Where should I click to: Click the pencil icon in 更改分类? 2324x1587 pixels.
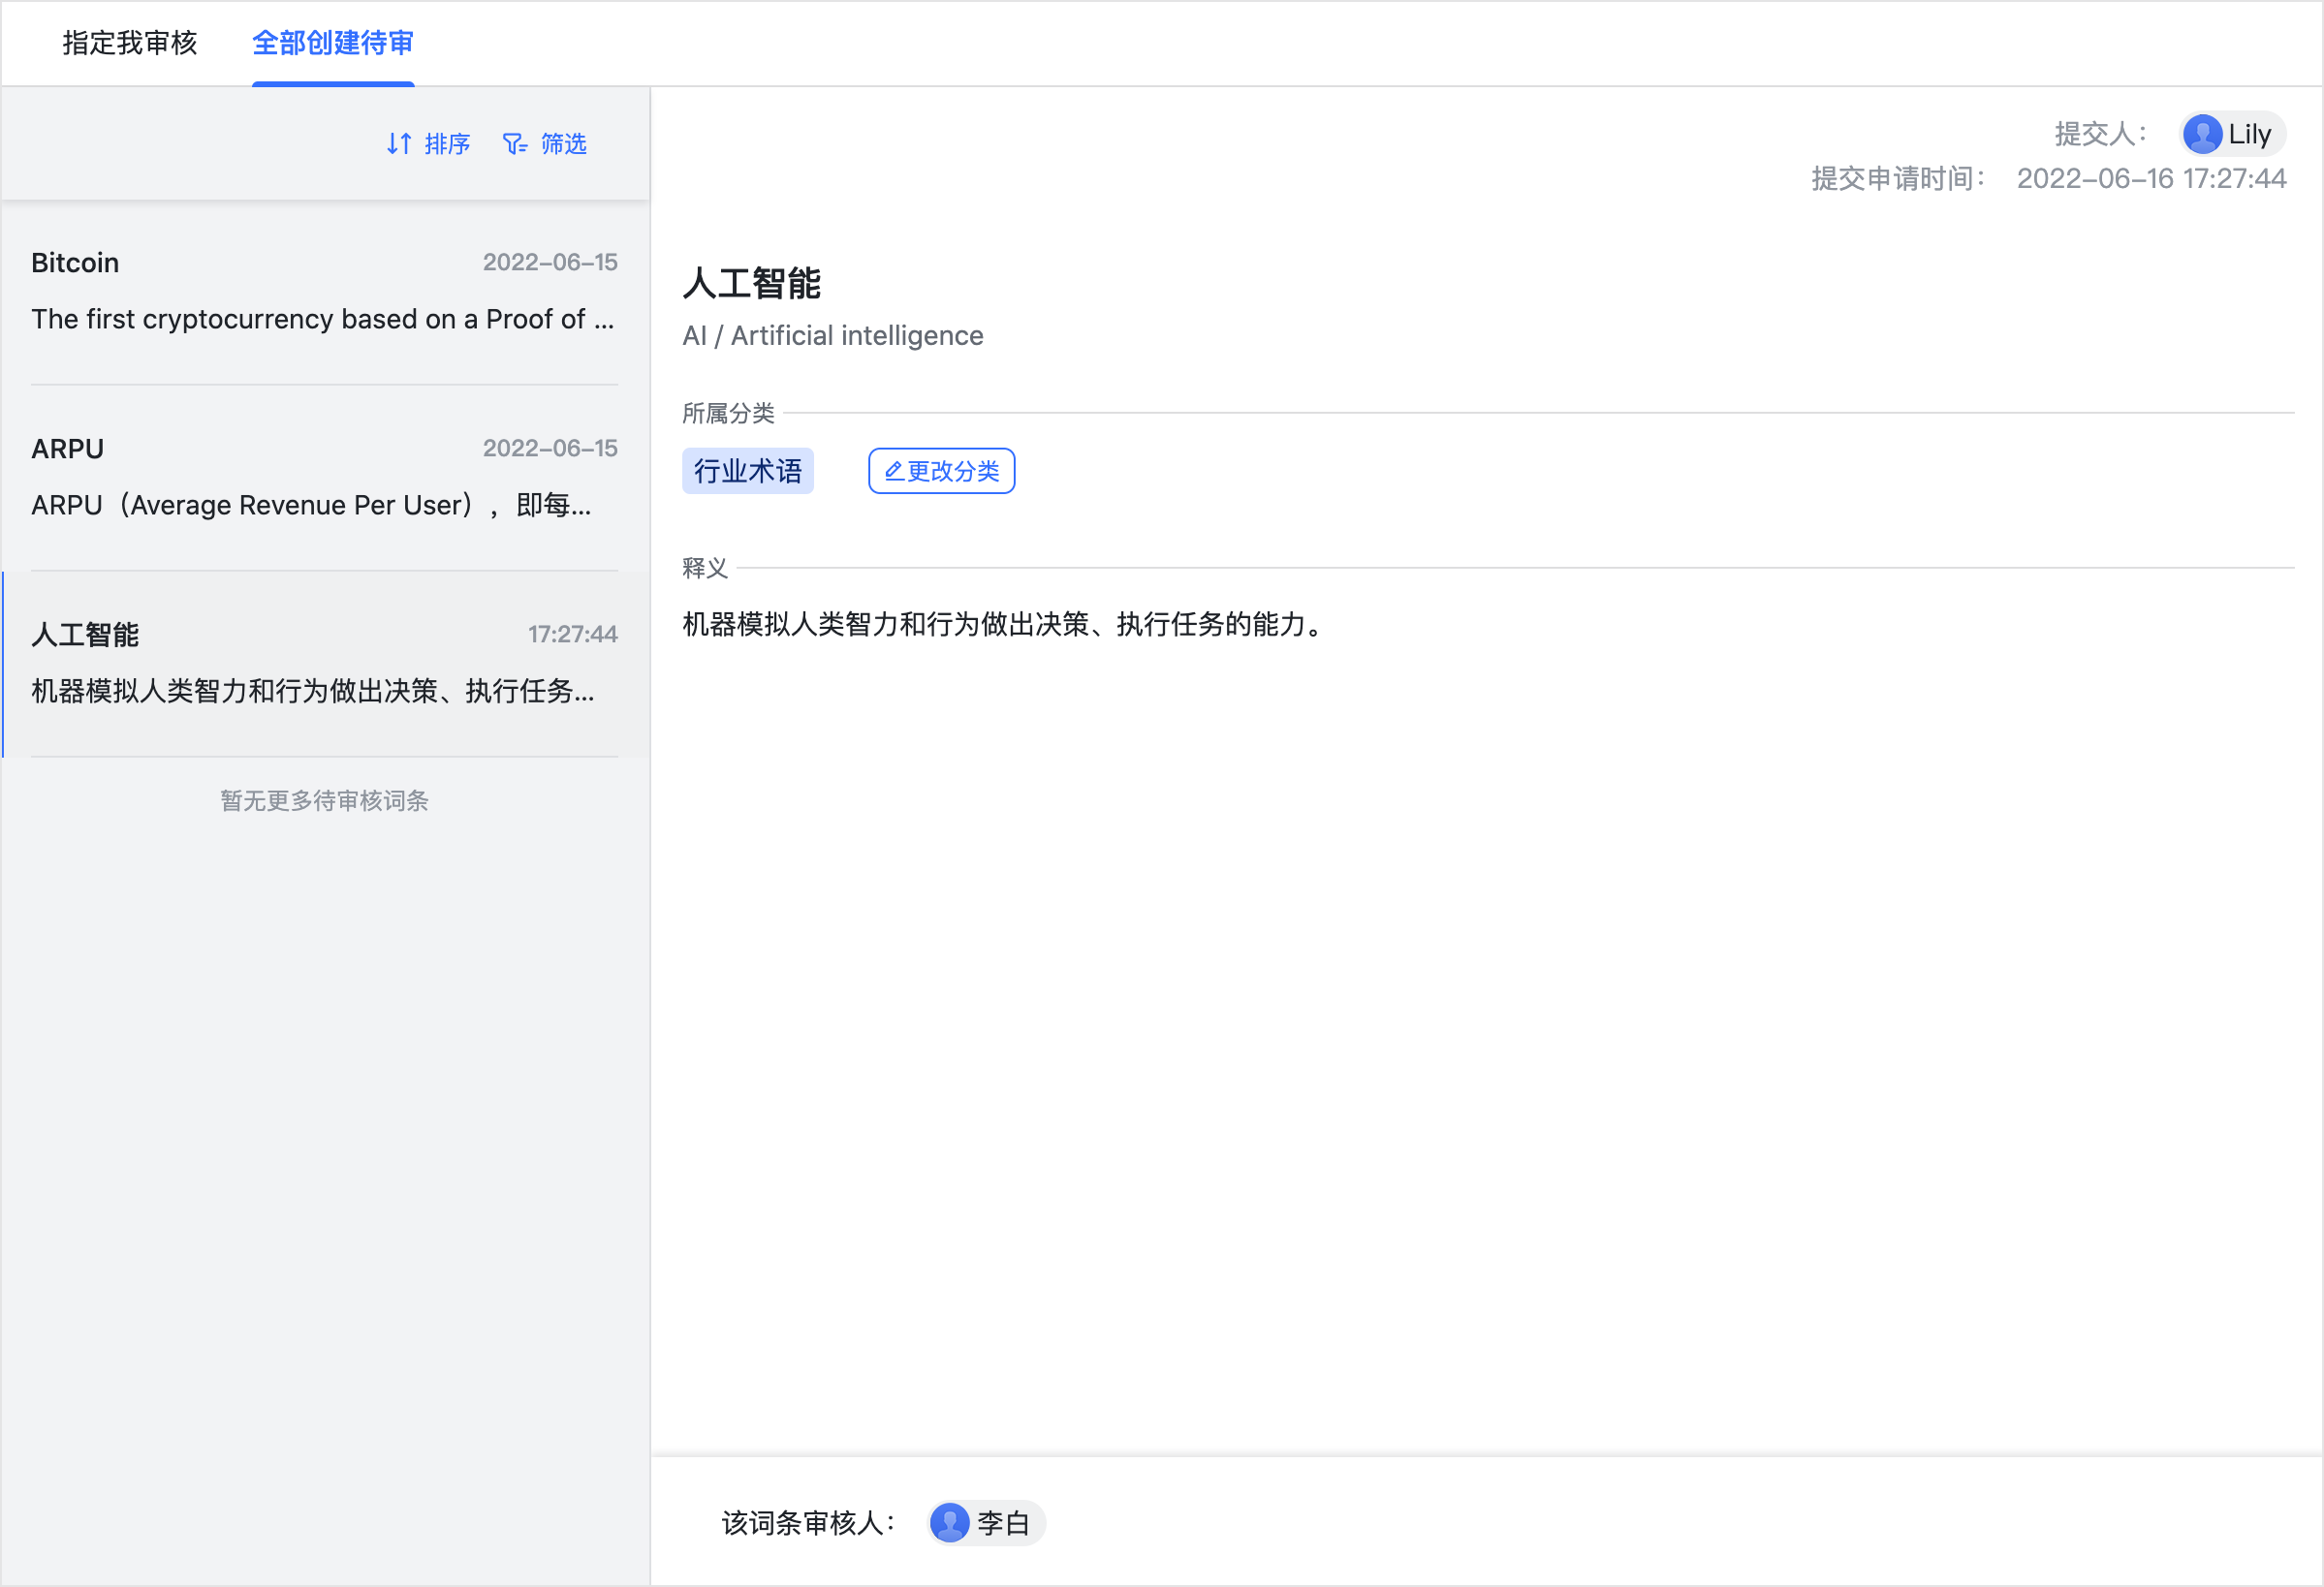point(894,471)
